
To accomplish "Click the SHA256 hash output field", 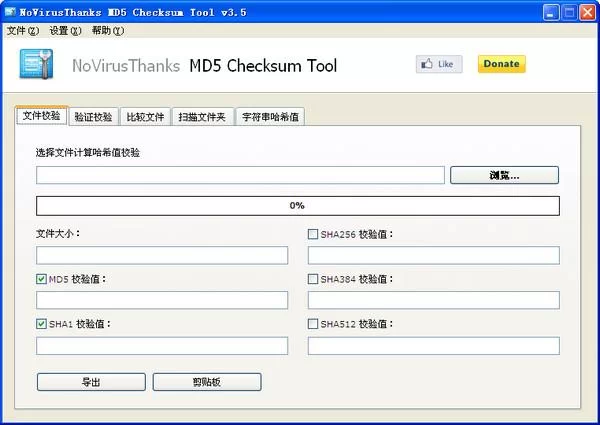I will pos(434,255).
